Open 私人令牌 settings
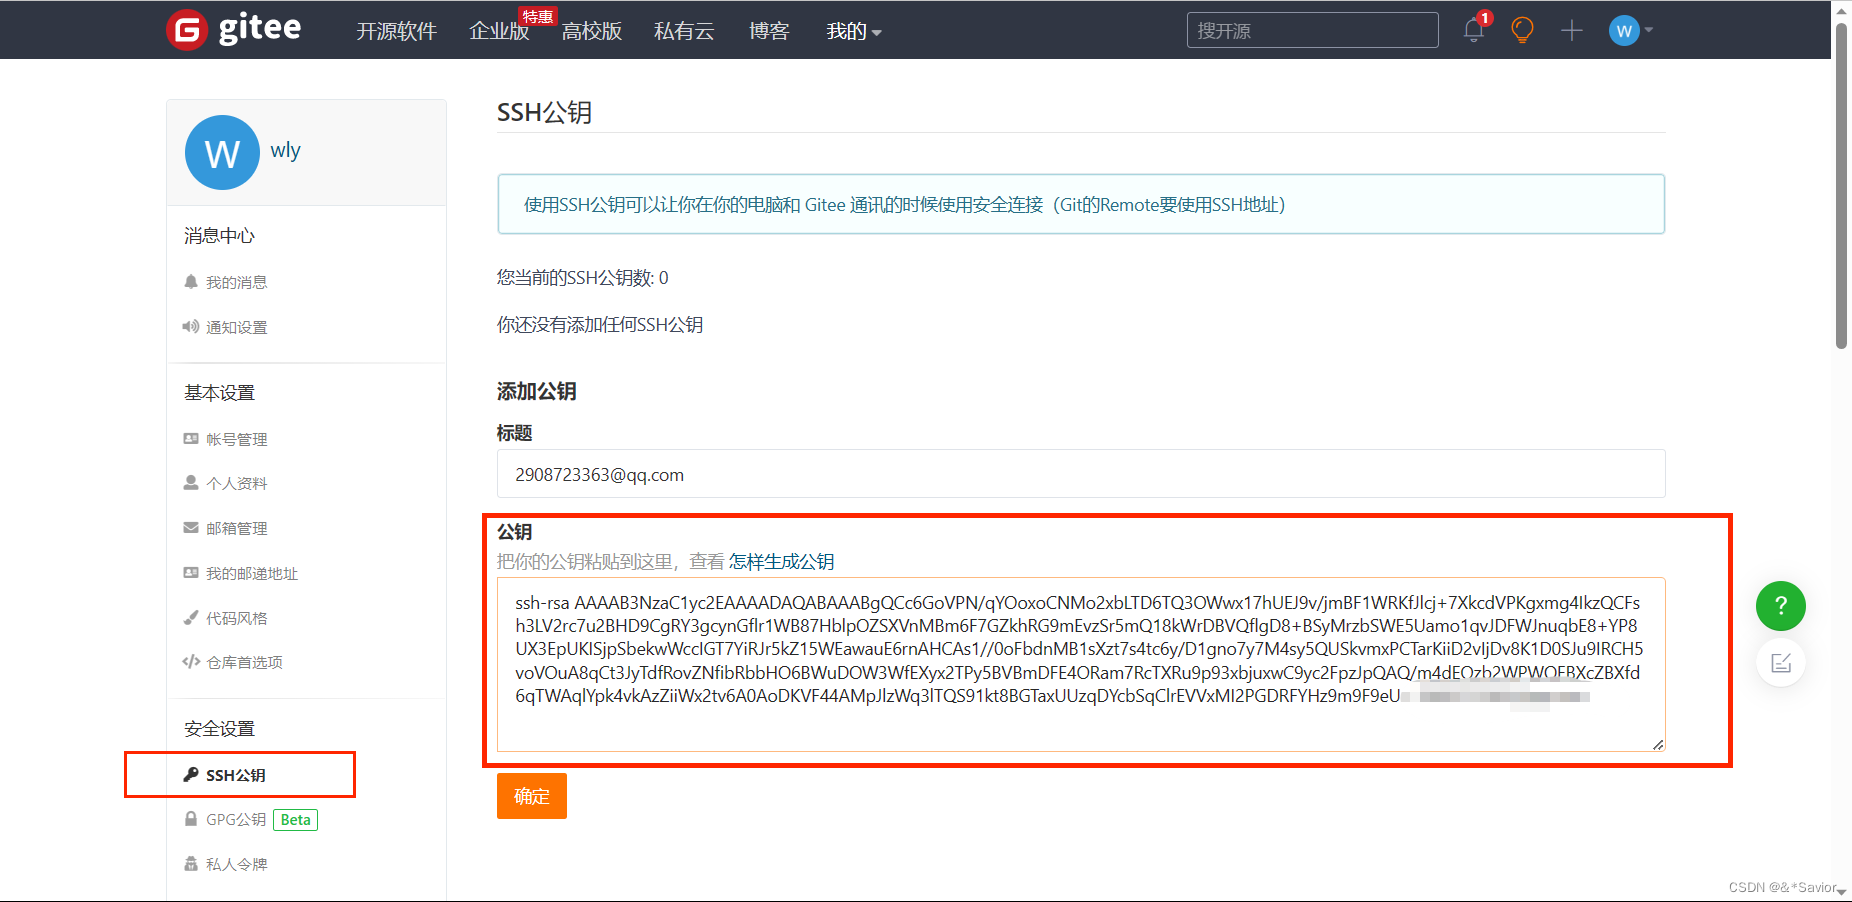Image resolution: width=1852 pixels, height=902 pixels. (x=237, y=865)
